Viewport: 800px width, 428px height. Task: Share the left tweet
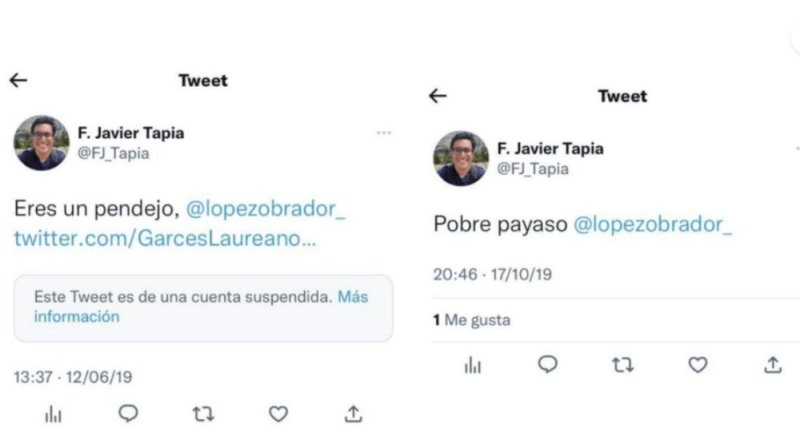coord(353,414)
